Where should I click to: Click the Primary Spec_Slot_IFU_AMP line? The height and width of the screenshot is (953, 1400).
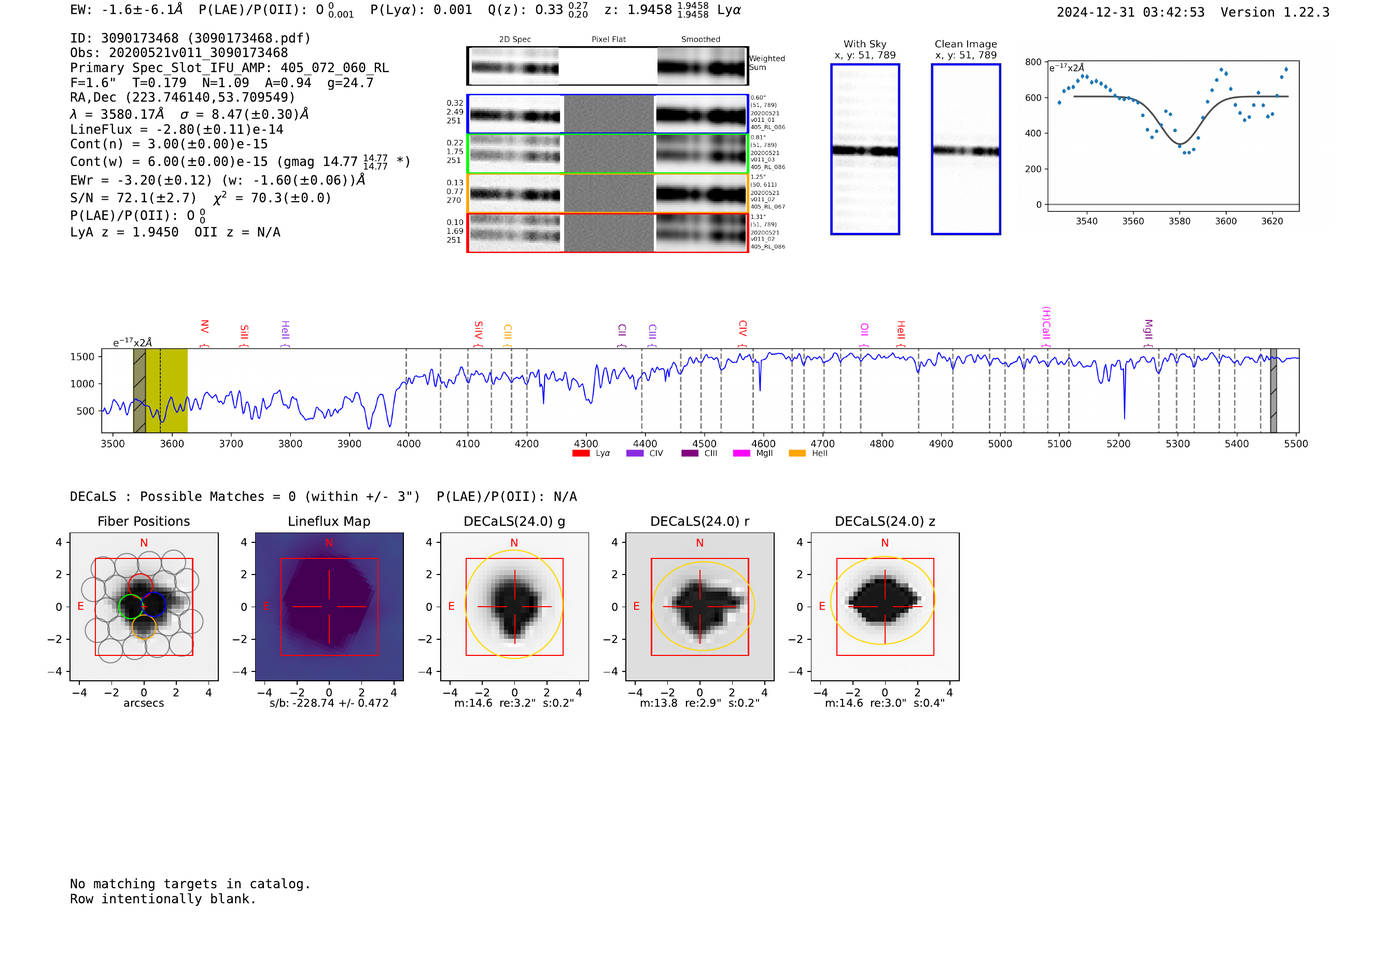[229, 68]
